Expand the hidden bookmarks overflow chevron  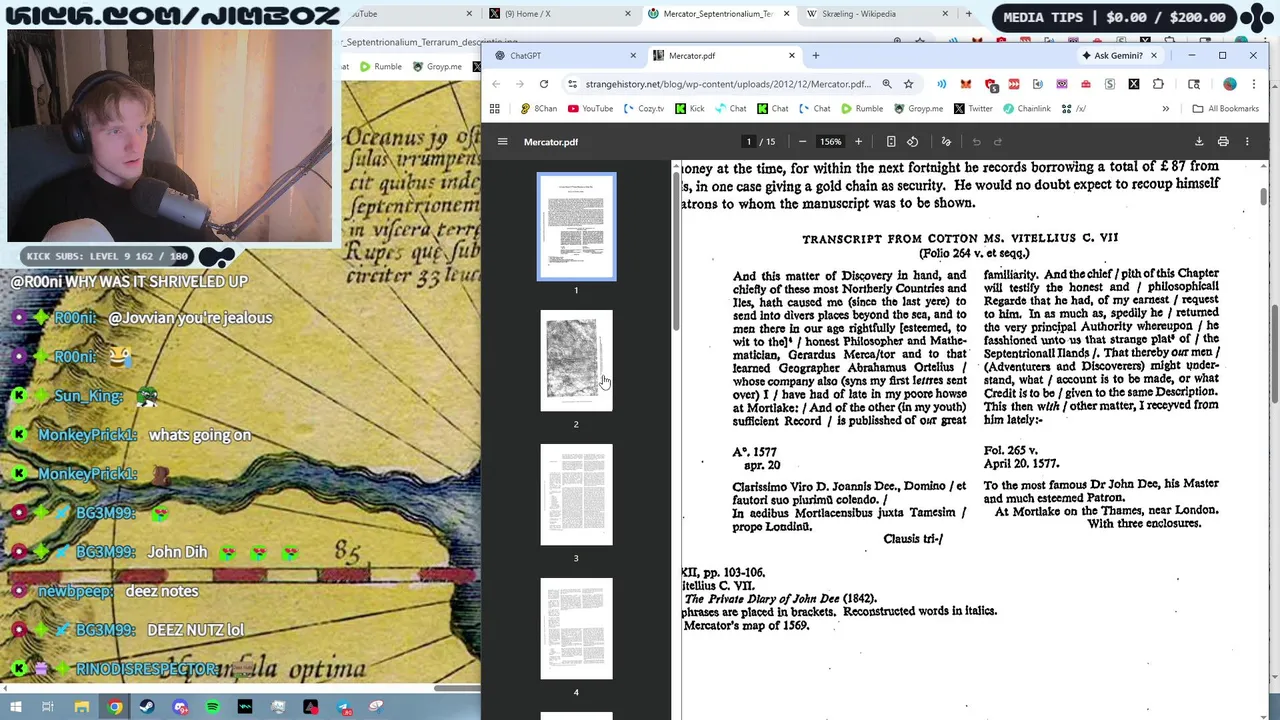[x=1165, y=109]
